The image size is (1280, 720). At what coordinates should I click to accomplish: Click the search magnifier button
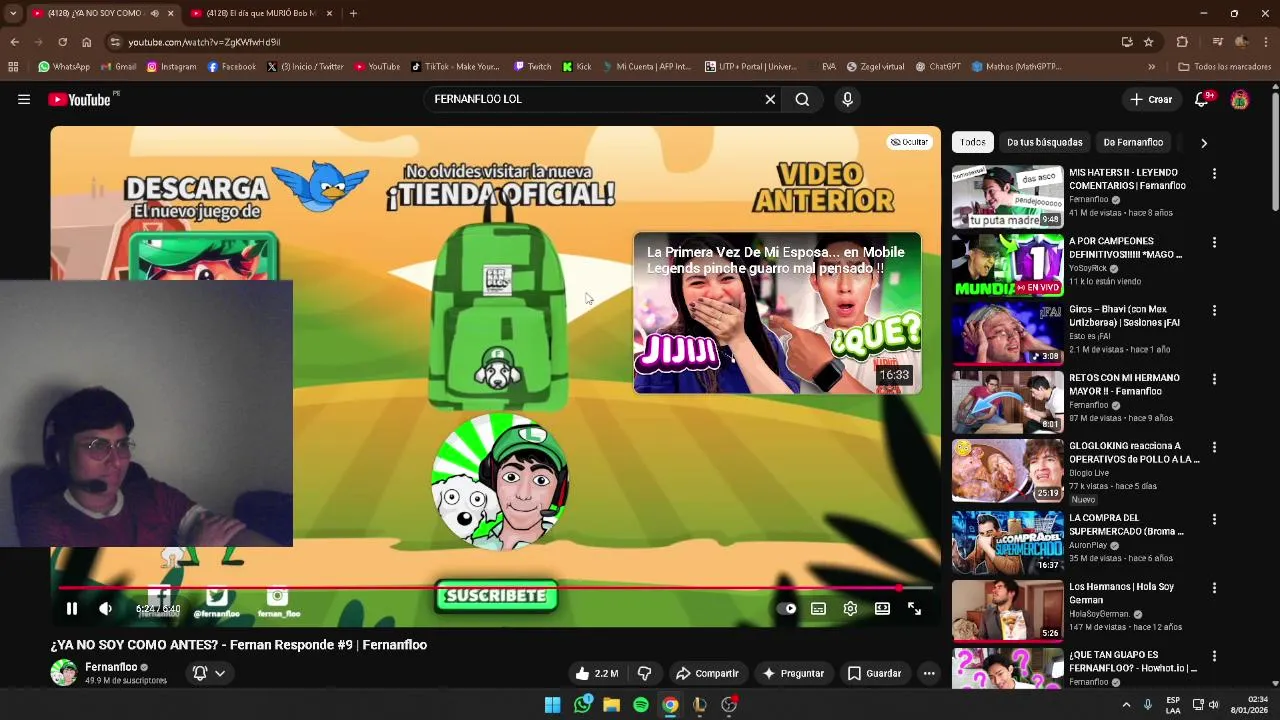click(x=802, y=99)
